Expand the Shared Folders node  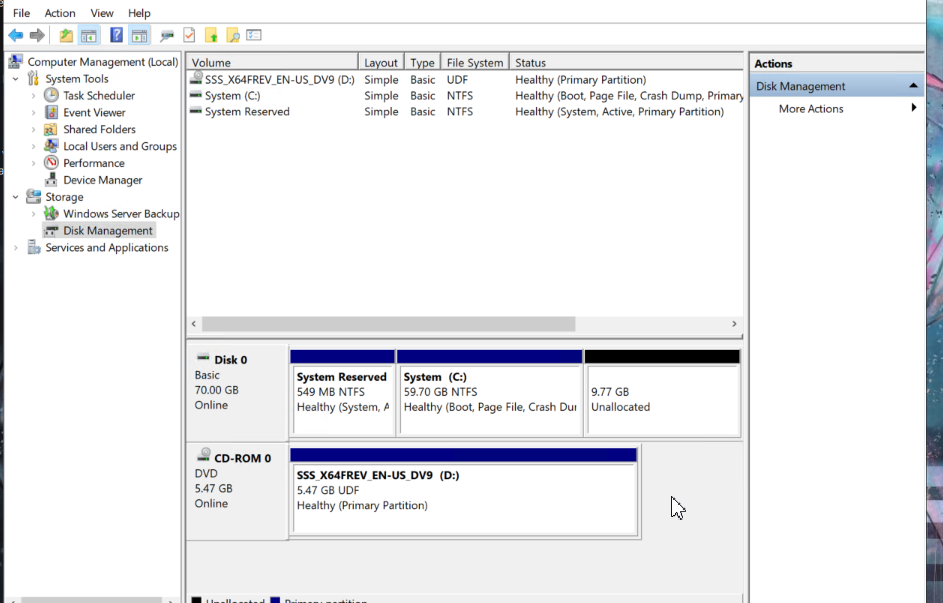click(34, 129)
